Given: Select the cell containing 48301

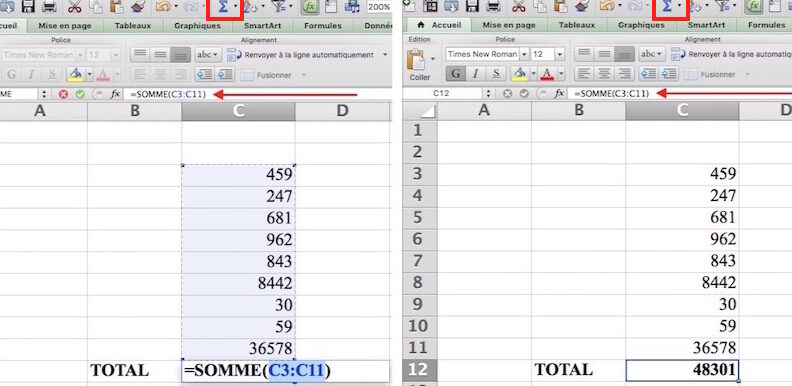Looking at the screenshot, I should coord(682,370).
